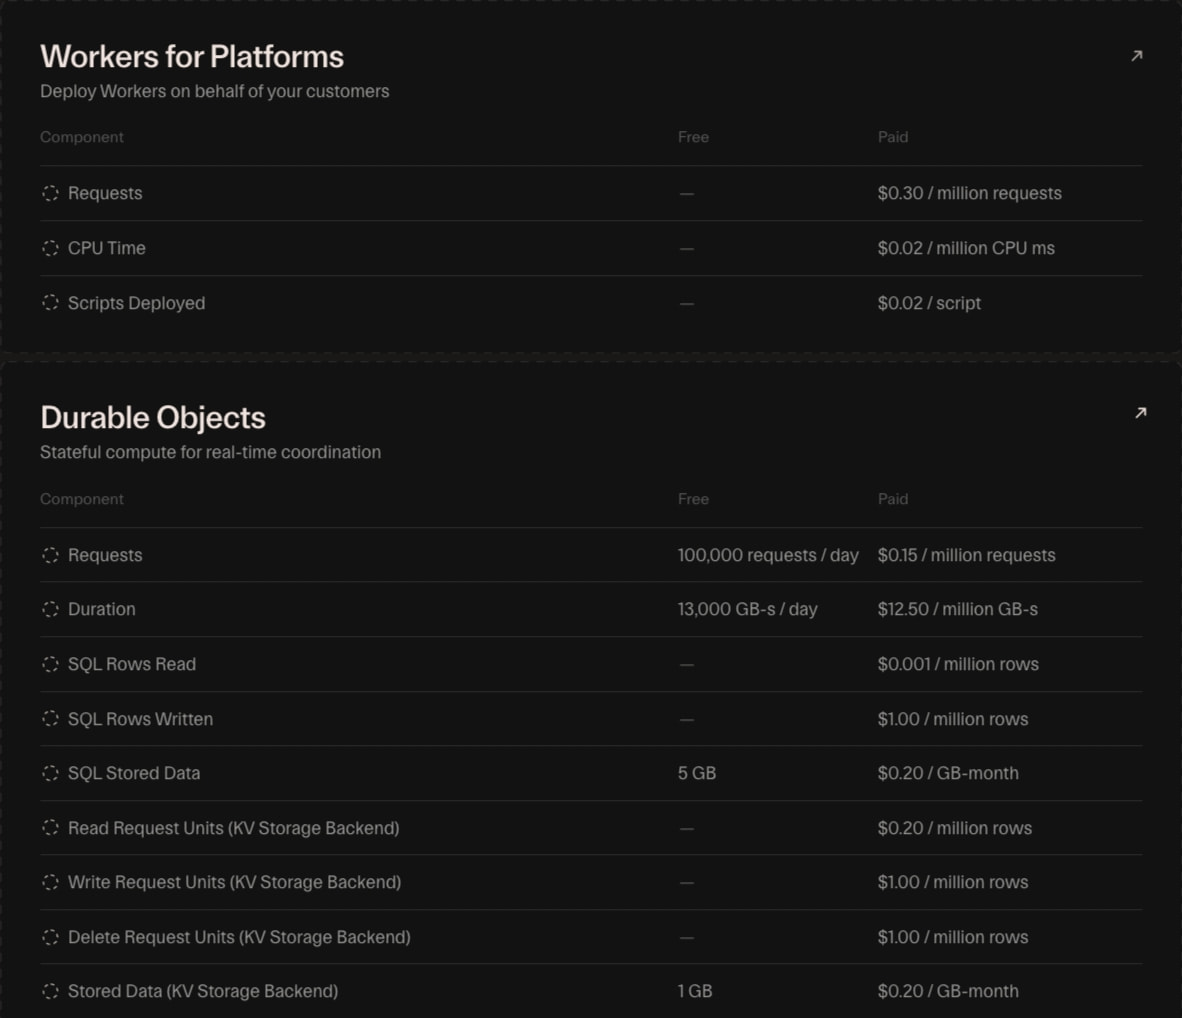
Task: Click the SQL Stored Data '$0.20 / GB-month' price
Action: tap(948, 774)
